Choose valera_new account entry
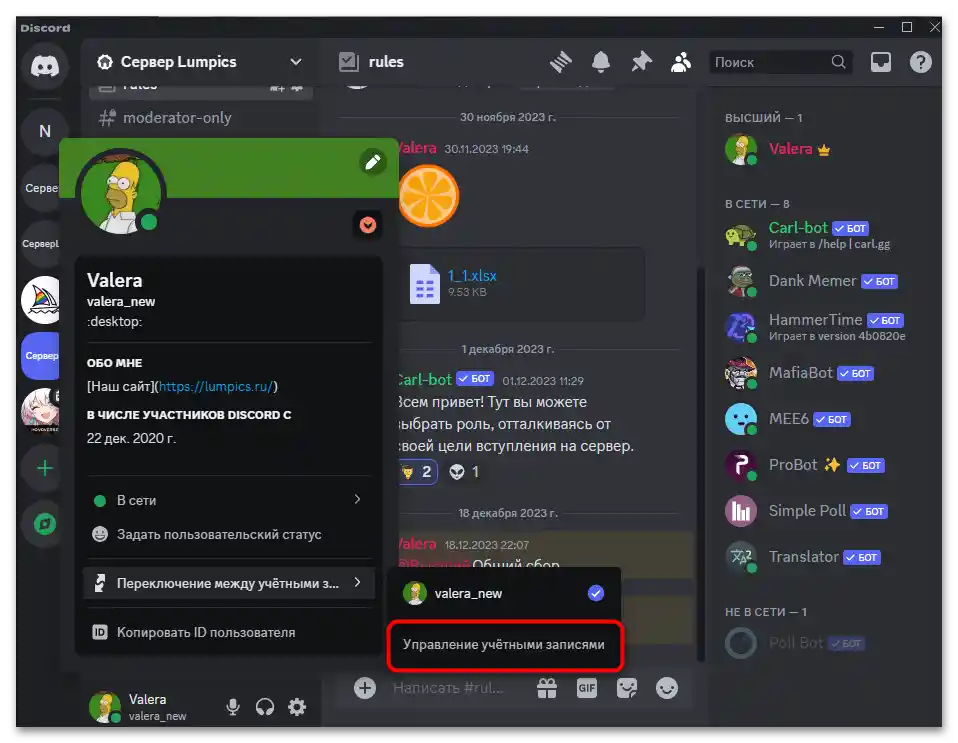The image size is (958, 743). coord(504,593)
